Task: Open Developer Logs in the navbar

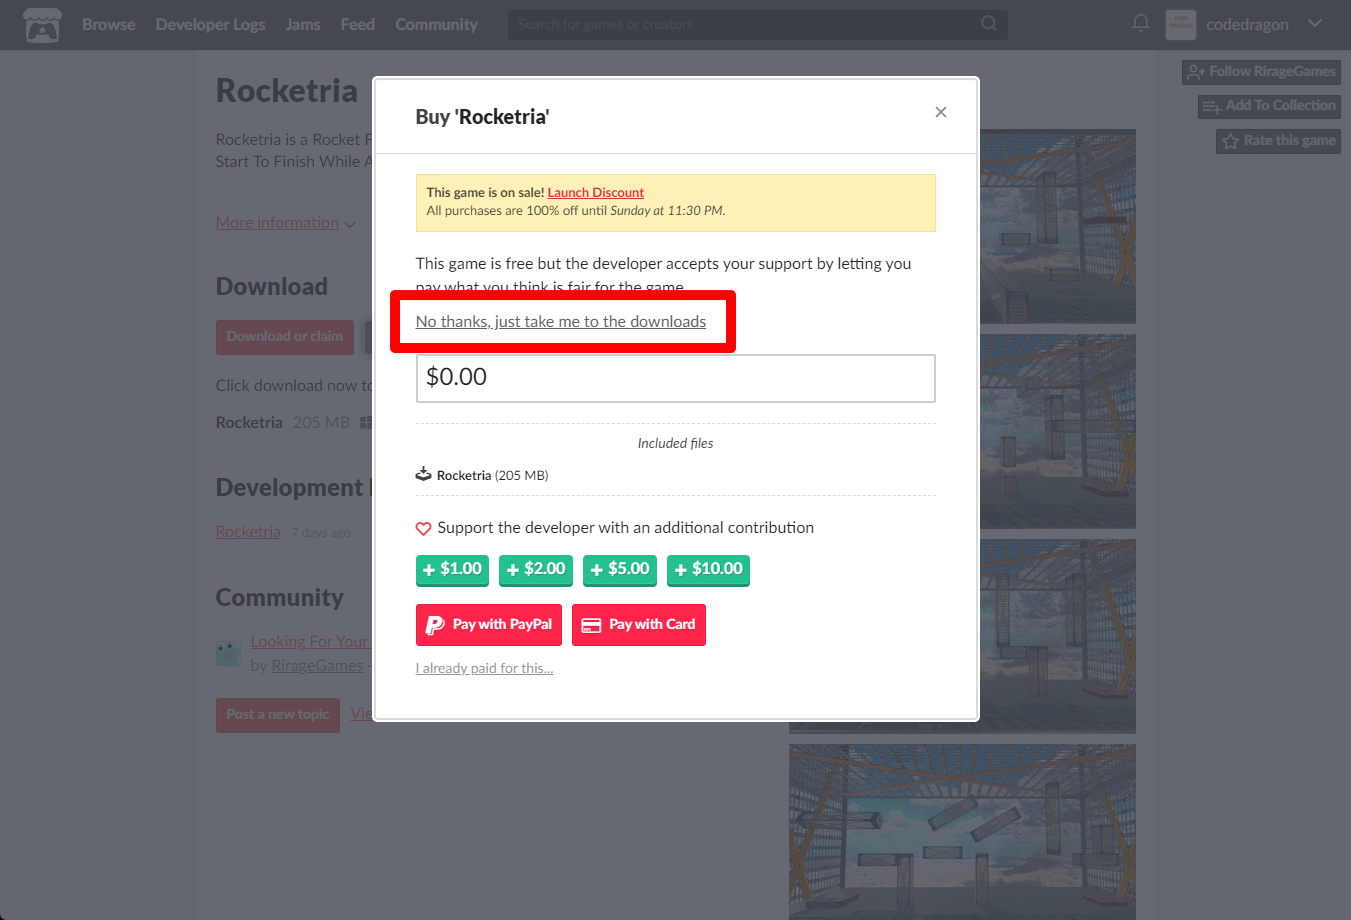Action: click(x=210, y=24)
